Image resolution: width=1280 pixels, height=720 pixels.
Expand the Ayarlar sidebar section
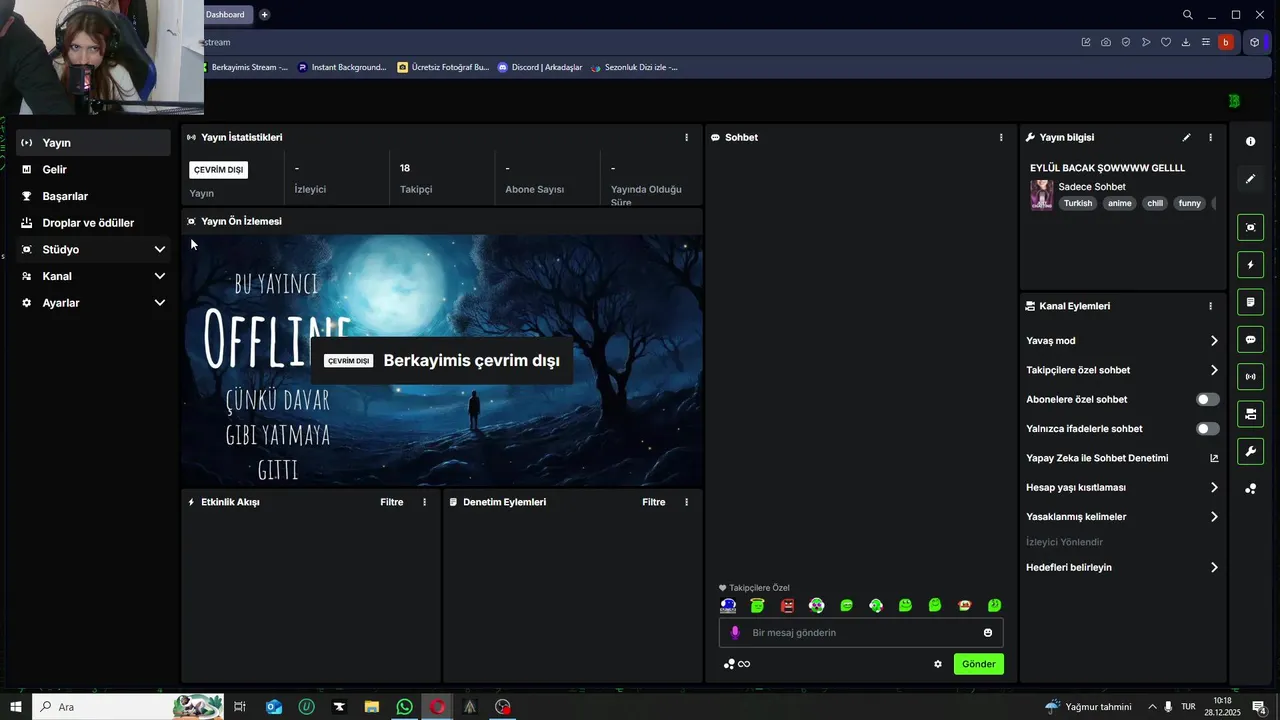coord(94,303)
